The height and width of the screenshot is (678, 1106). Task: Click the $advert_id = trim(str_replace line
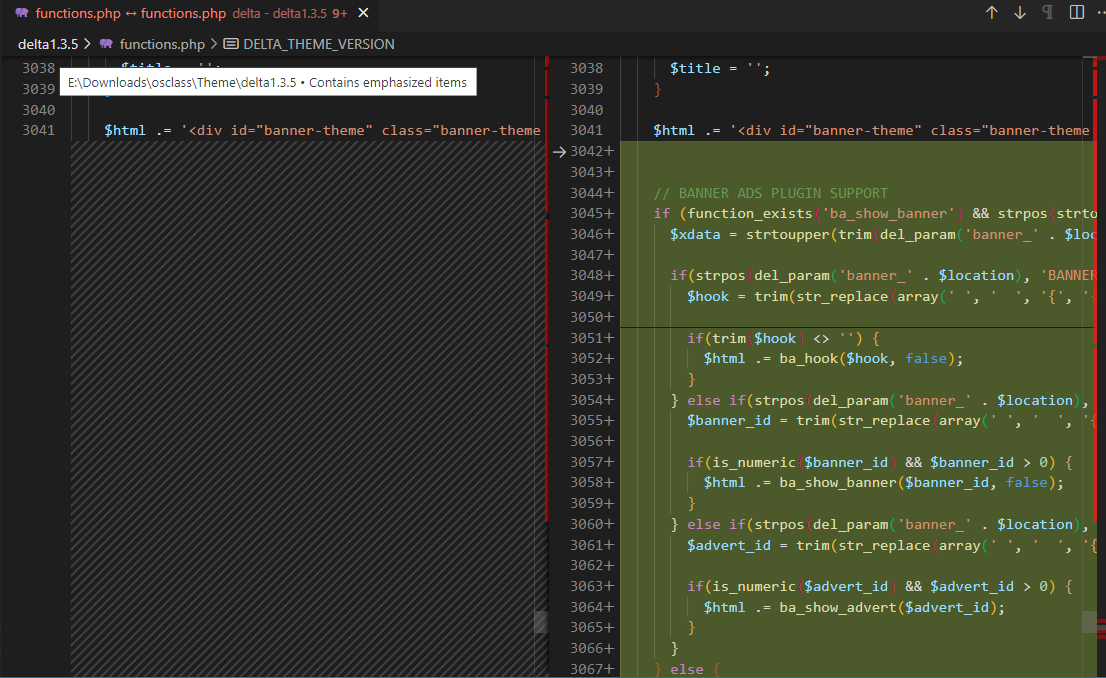pyautogui.click(x=892, y=546)
